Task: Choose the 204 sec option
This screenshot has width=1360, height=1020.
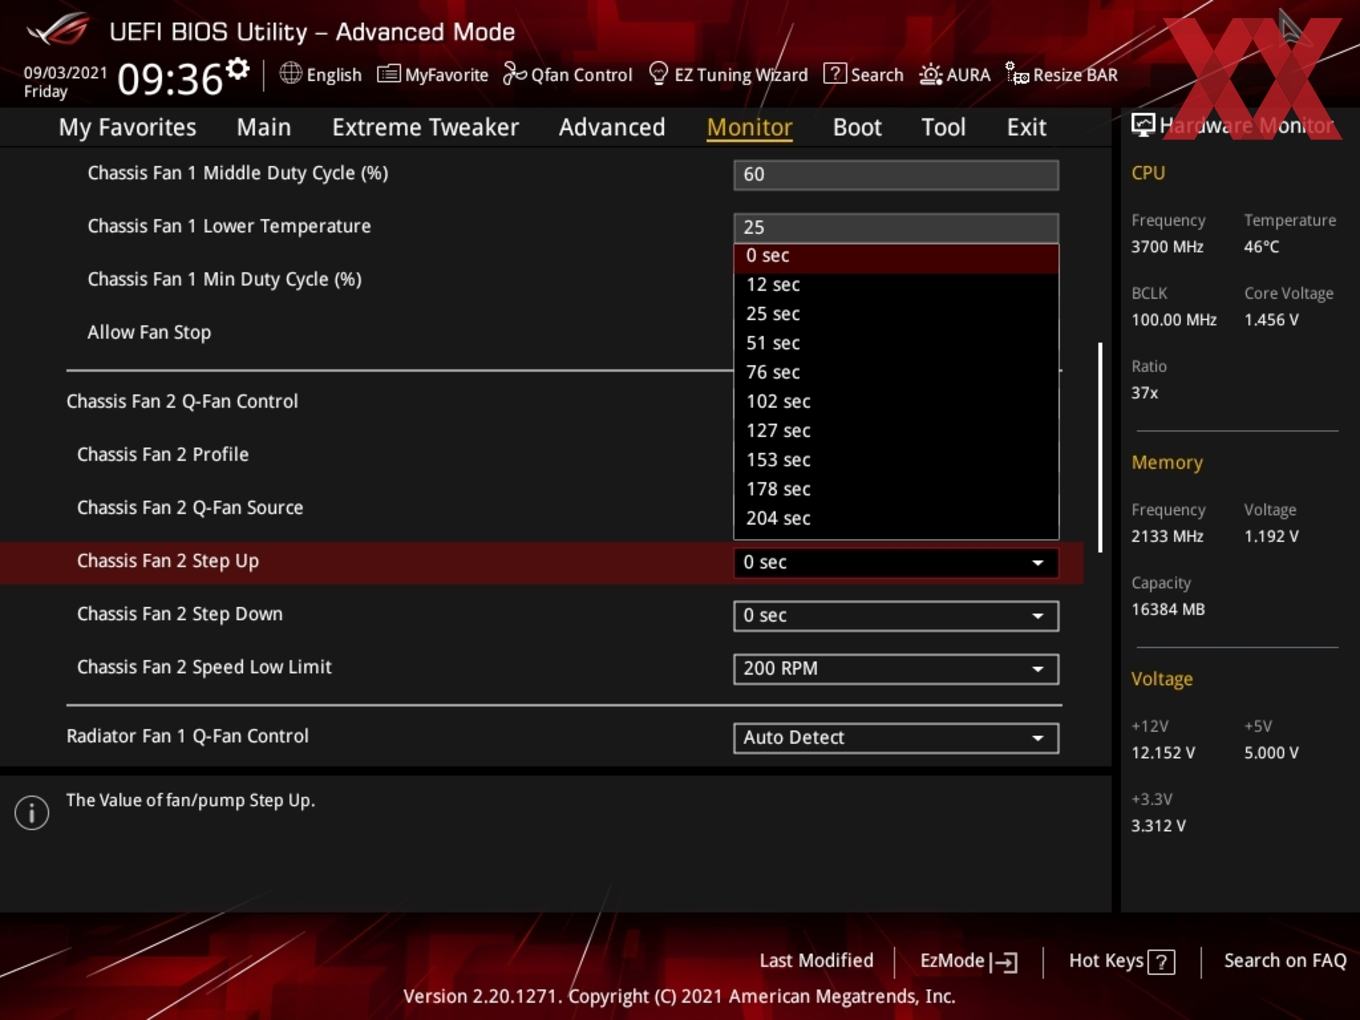Action: [x=896, y=518]
